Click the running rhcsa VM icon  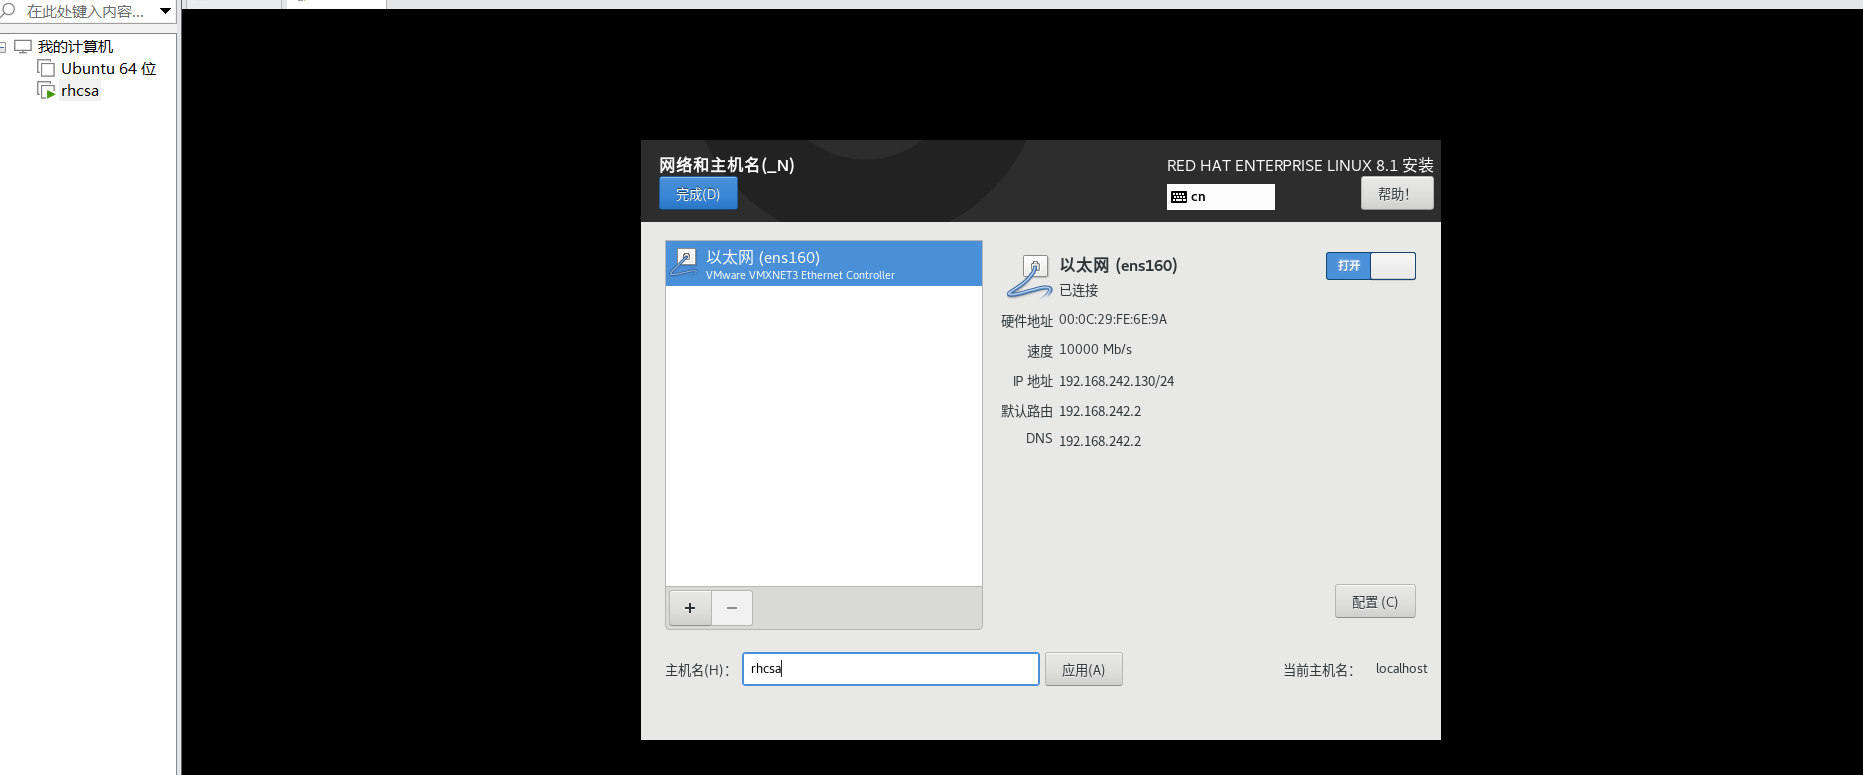[x=46, y=90]
